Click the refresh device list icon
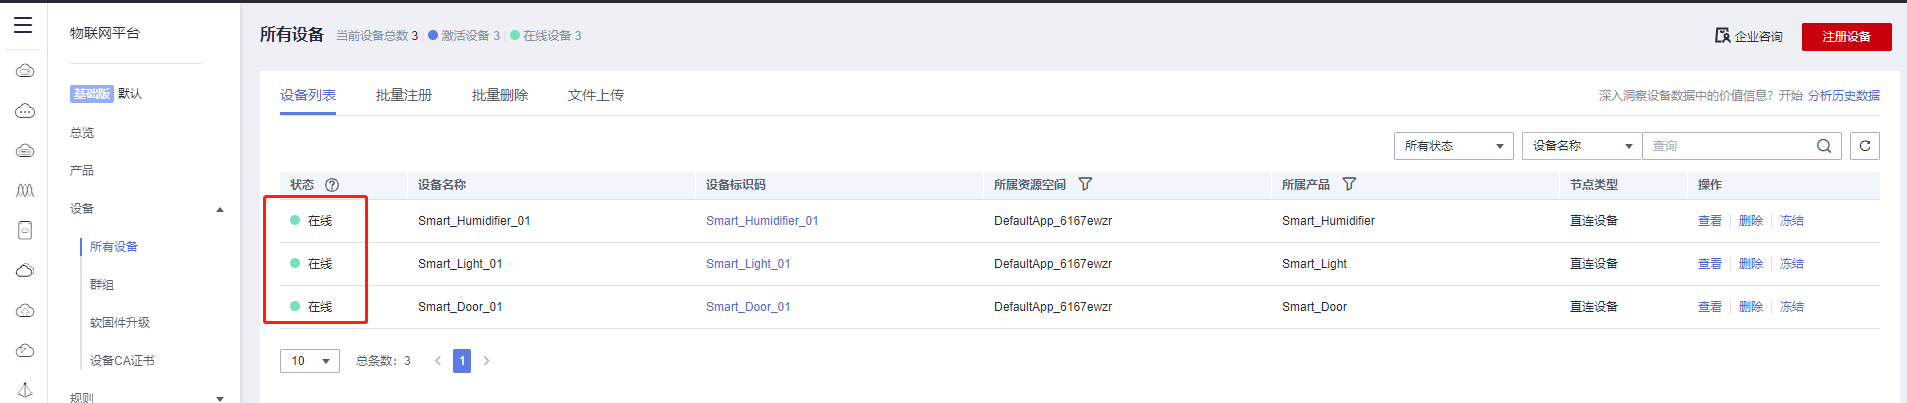 pos(1864,146)
